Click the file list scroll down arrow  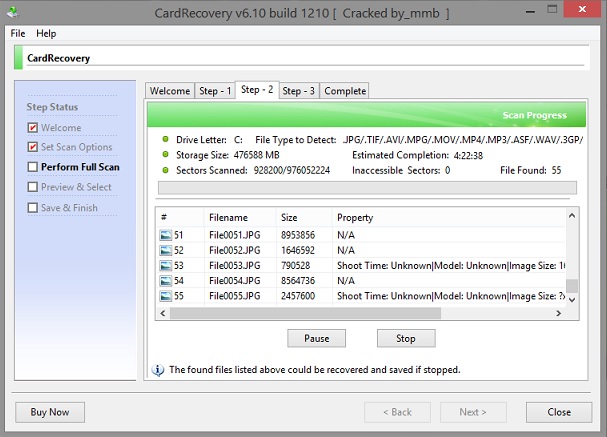(572, 300)
